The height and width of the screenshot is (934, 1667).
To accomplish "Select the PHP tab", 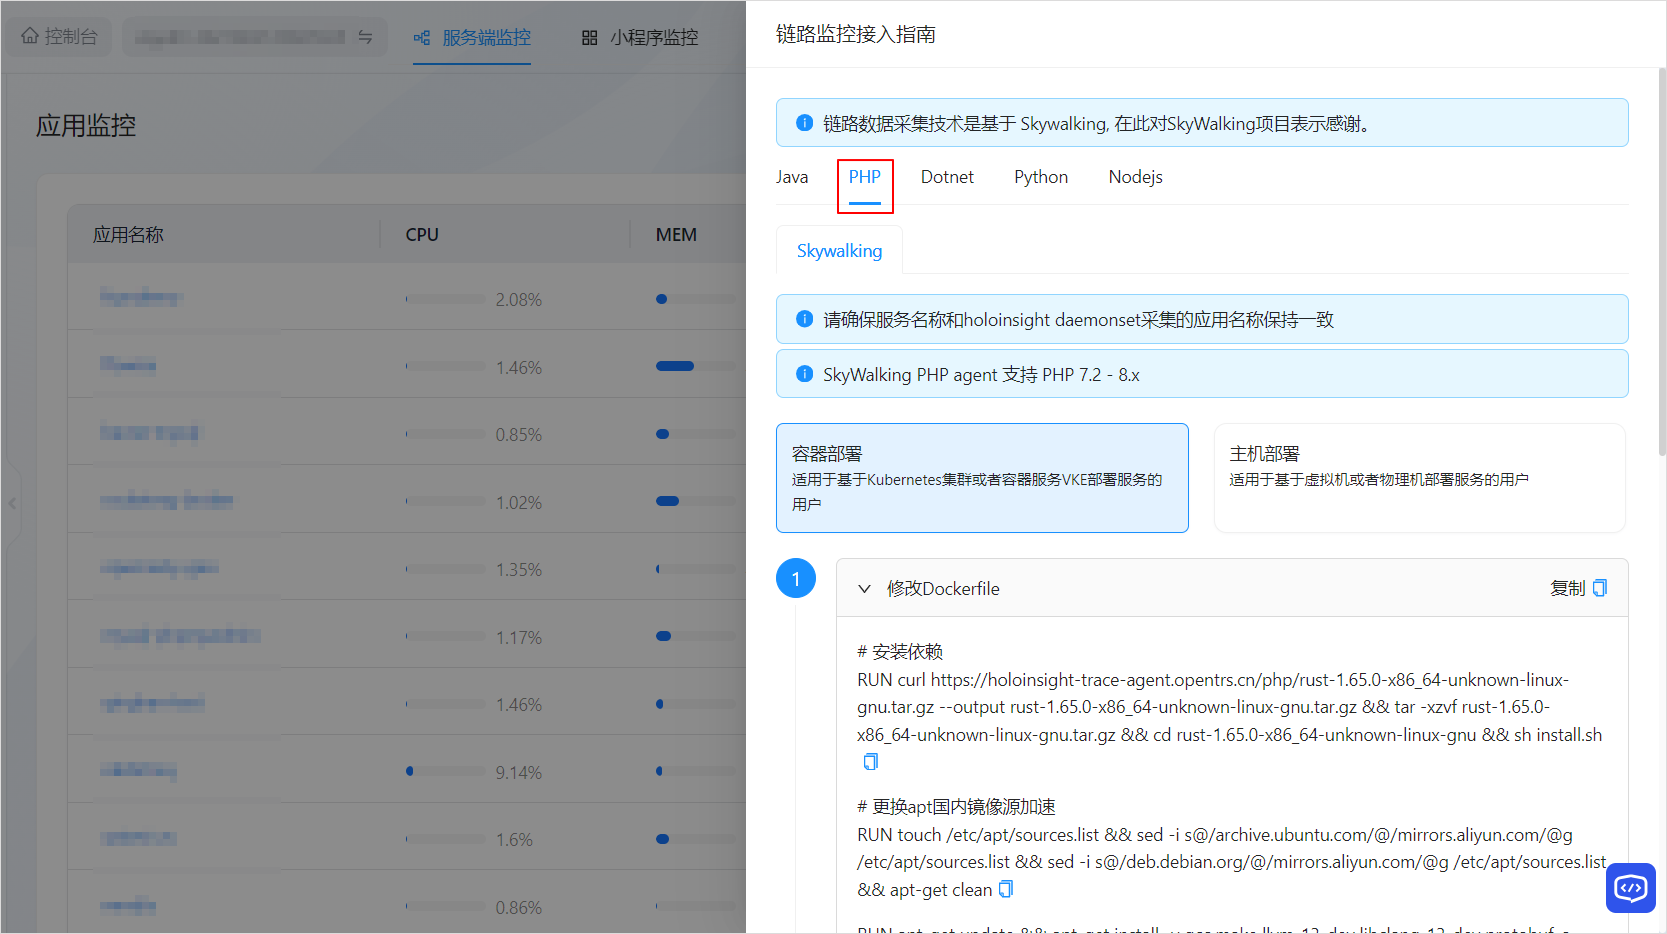I will coord(865,177).
